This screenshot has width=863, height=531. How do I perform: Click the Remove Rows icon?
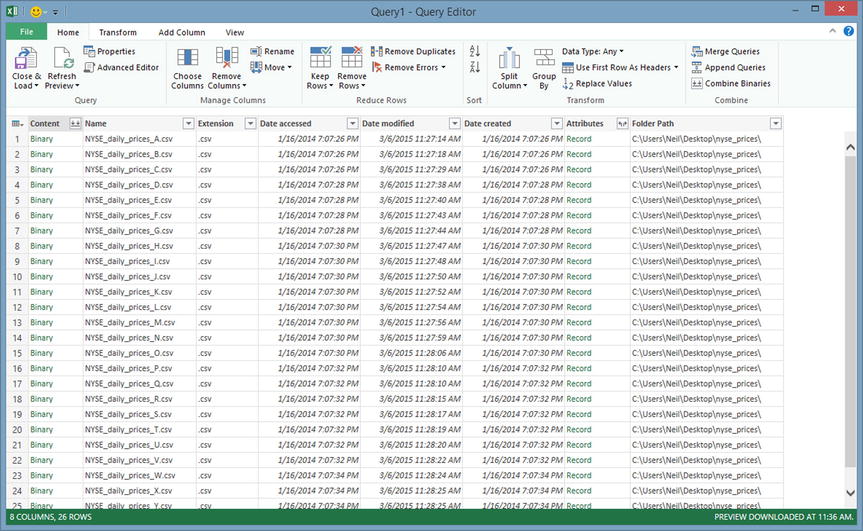click(352, 58)
